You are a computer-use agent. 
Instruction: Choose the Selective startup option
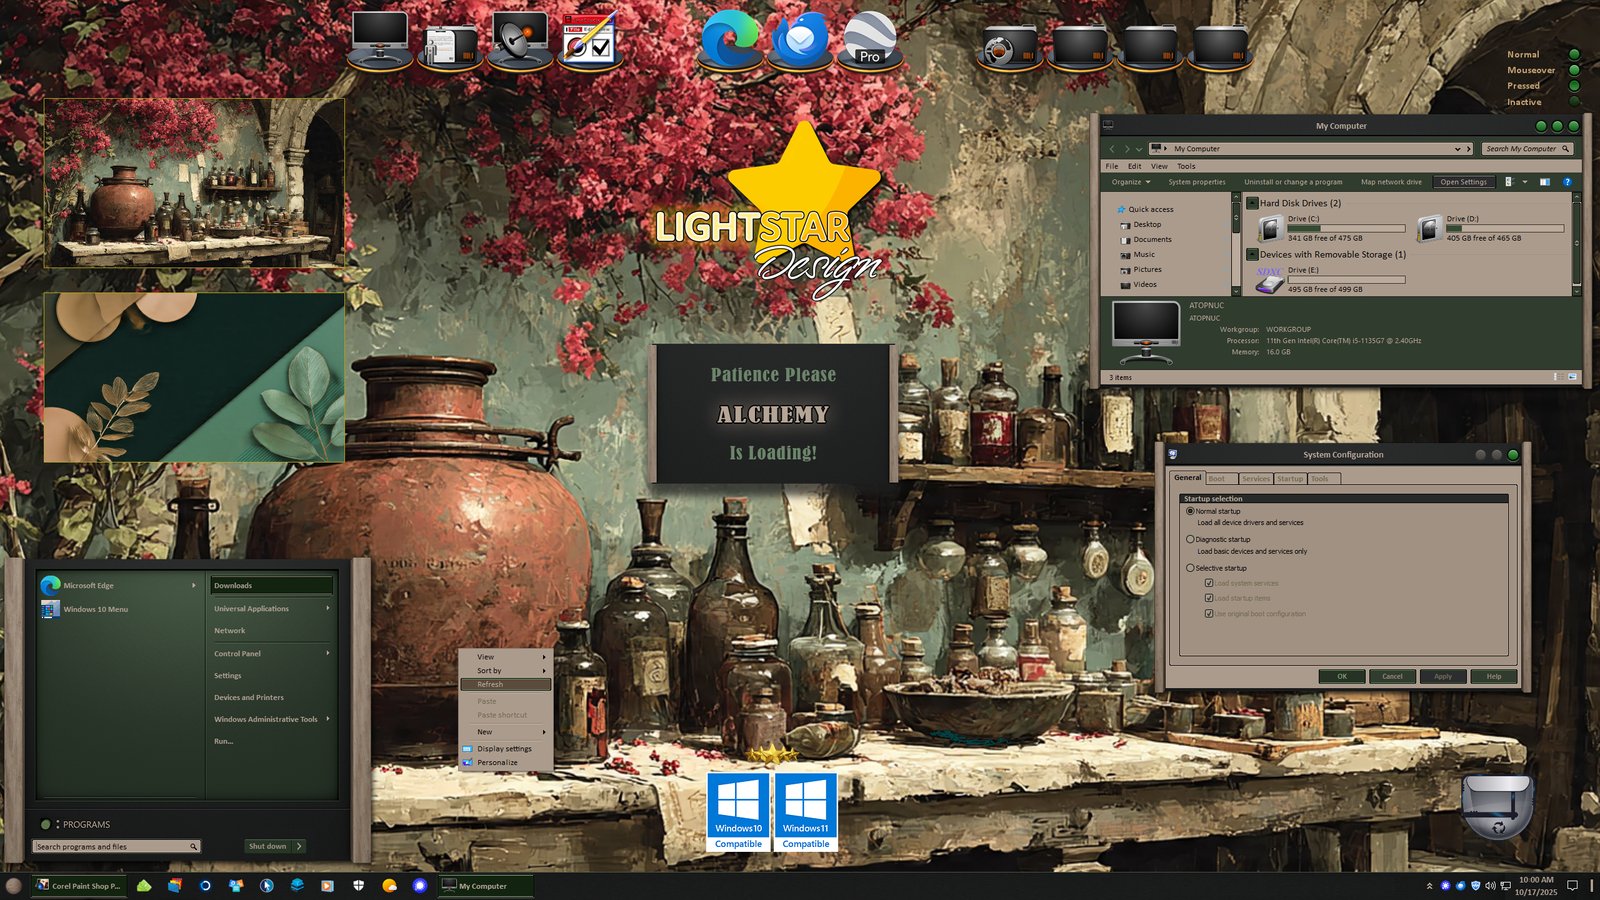[1190, 568]
